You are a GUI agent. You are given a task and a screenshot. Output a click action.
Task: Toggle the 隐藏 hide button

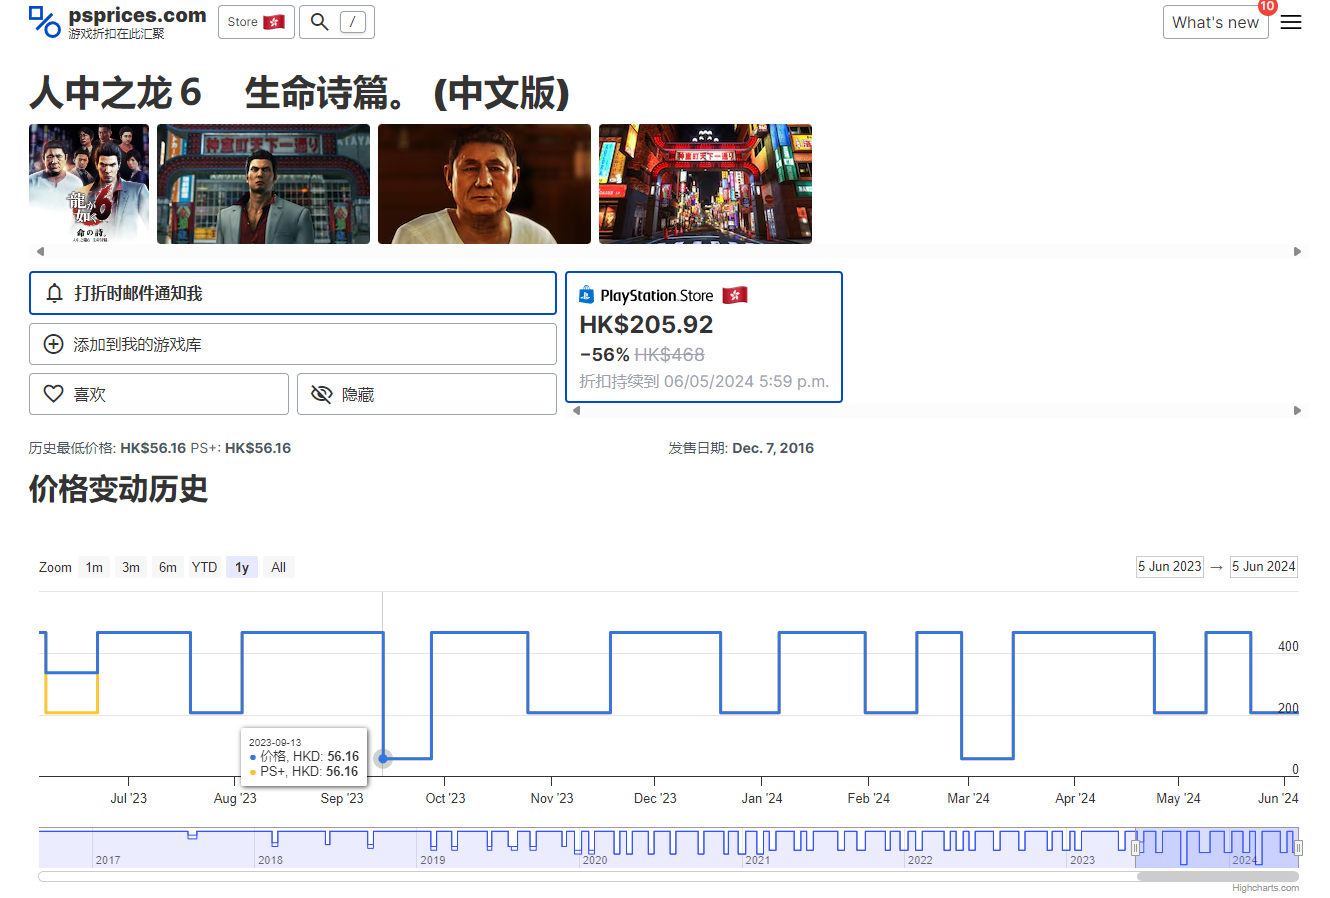(x=427, y=394)
